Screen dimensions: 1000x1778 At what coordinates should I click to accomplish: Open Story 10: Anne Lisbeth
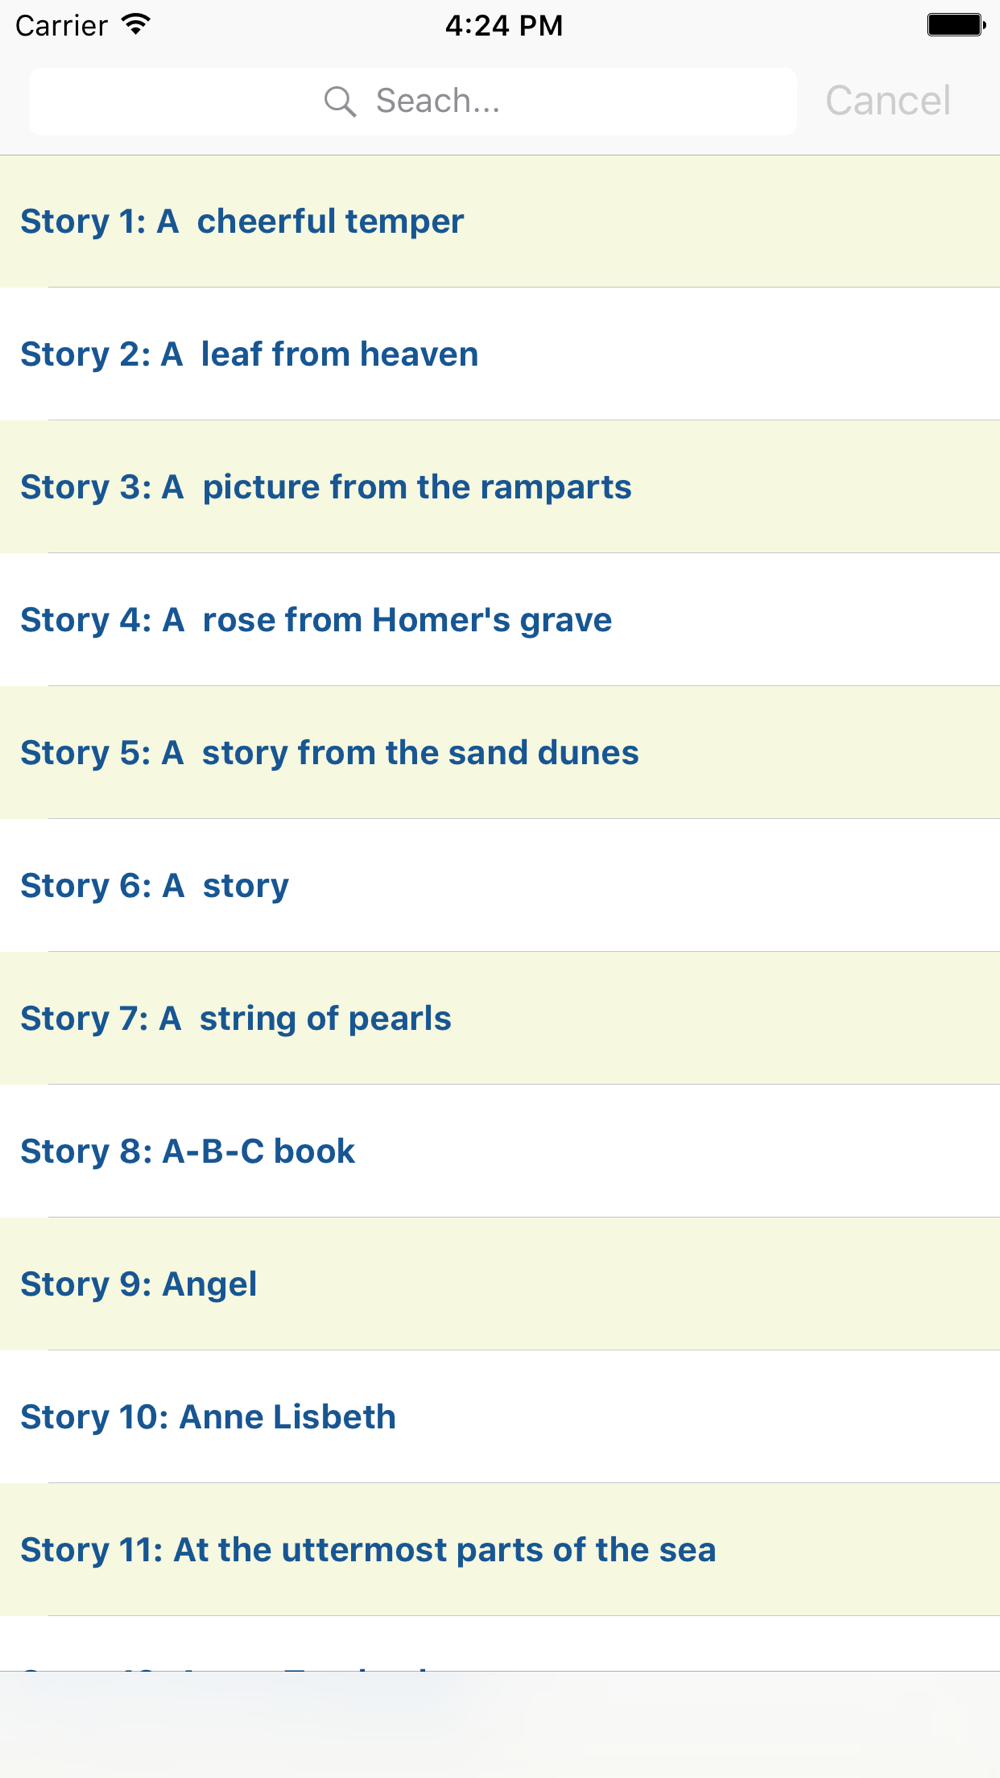[x=500, y=1417]
